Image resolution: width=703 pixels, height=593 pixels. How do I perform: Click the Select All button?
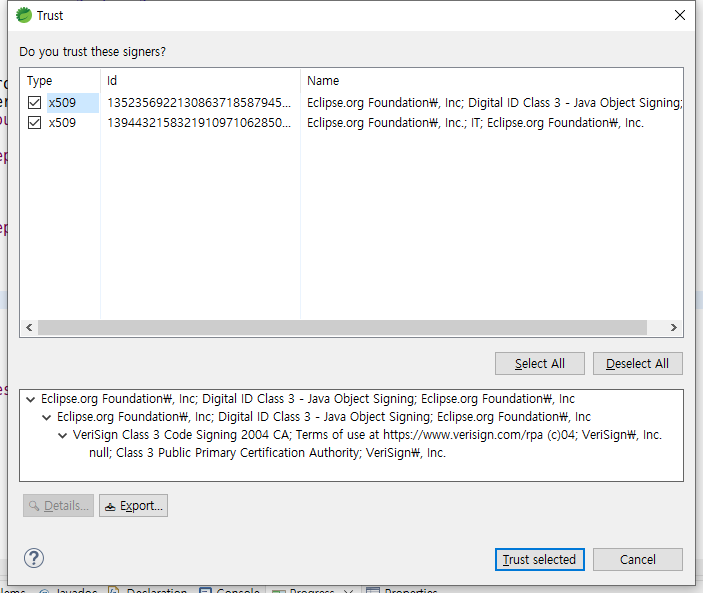point(539,364)
